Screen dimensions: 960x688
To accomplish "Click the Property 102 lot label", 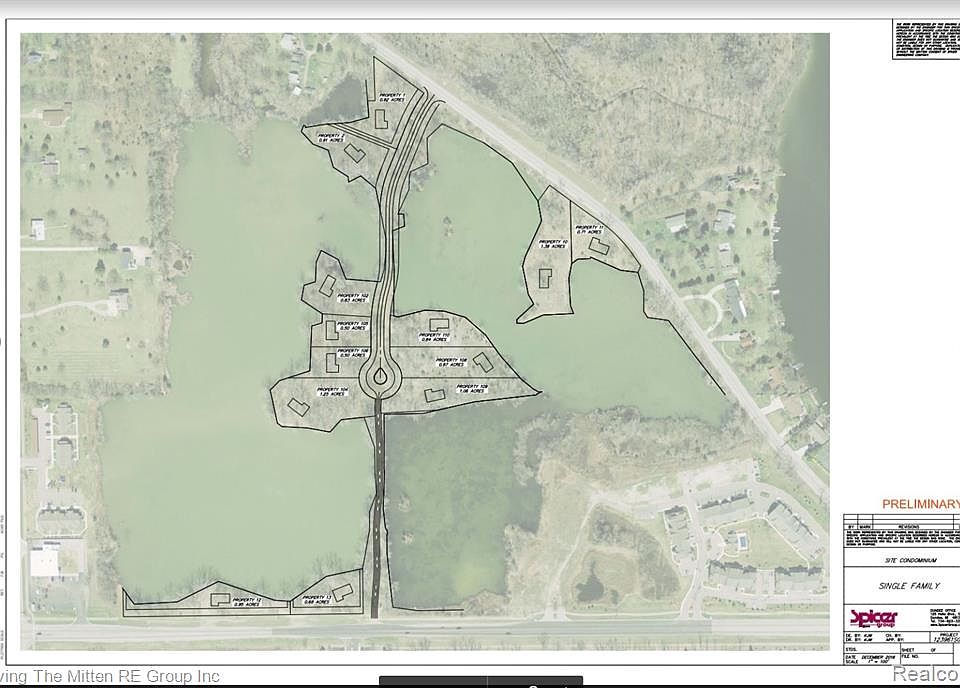I will [353, 298].
